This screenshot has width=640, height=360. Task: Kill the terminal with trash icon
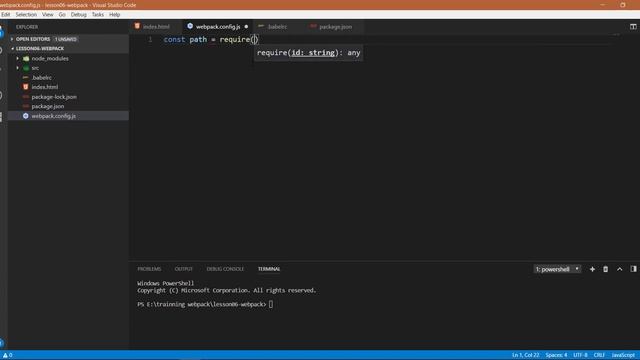point(606,269)
